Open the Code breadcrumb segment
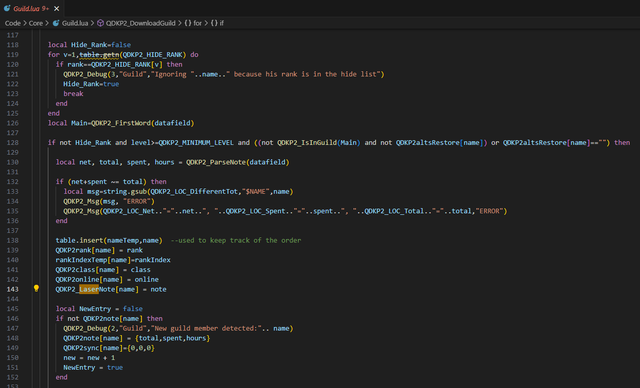The width and height of the screenshot is (640, 388). 13,23
